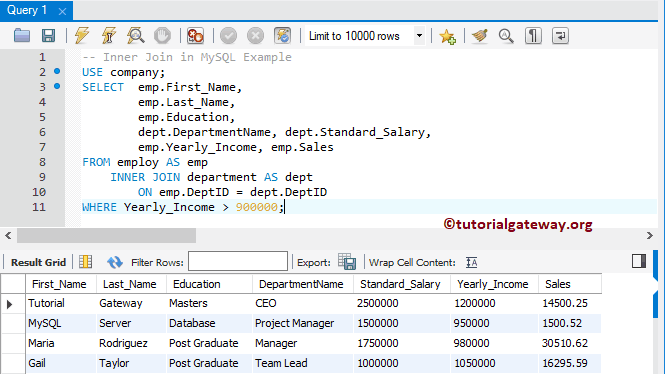Screen dimensions: 665x374
Task: Select the Tutorial row marker arrow
Action: tap(10, 304)
